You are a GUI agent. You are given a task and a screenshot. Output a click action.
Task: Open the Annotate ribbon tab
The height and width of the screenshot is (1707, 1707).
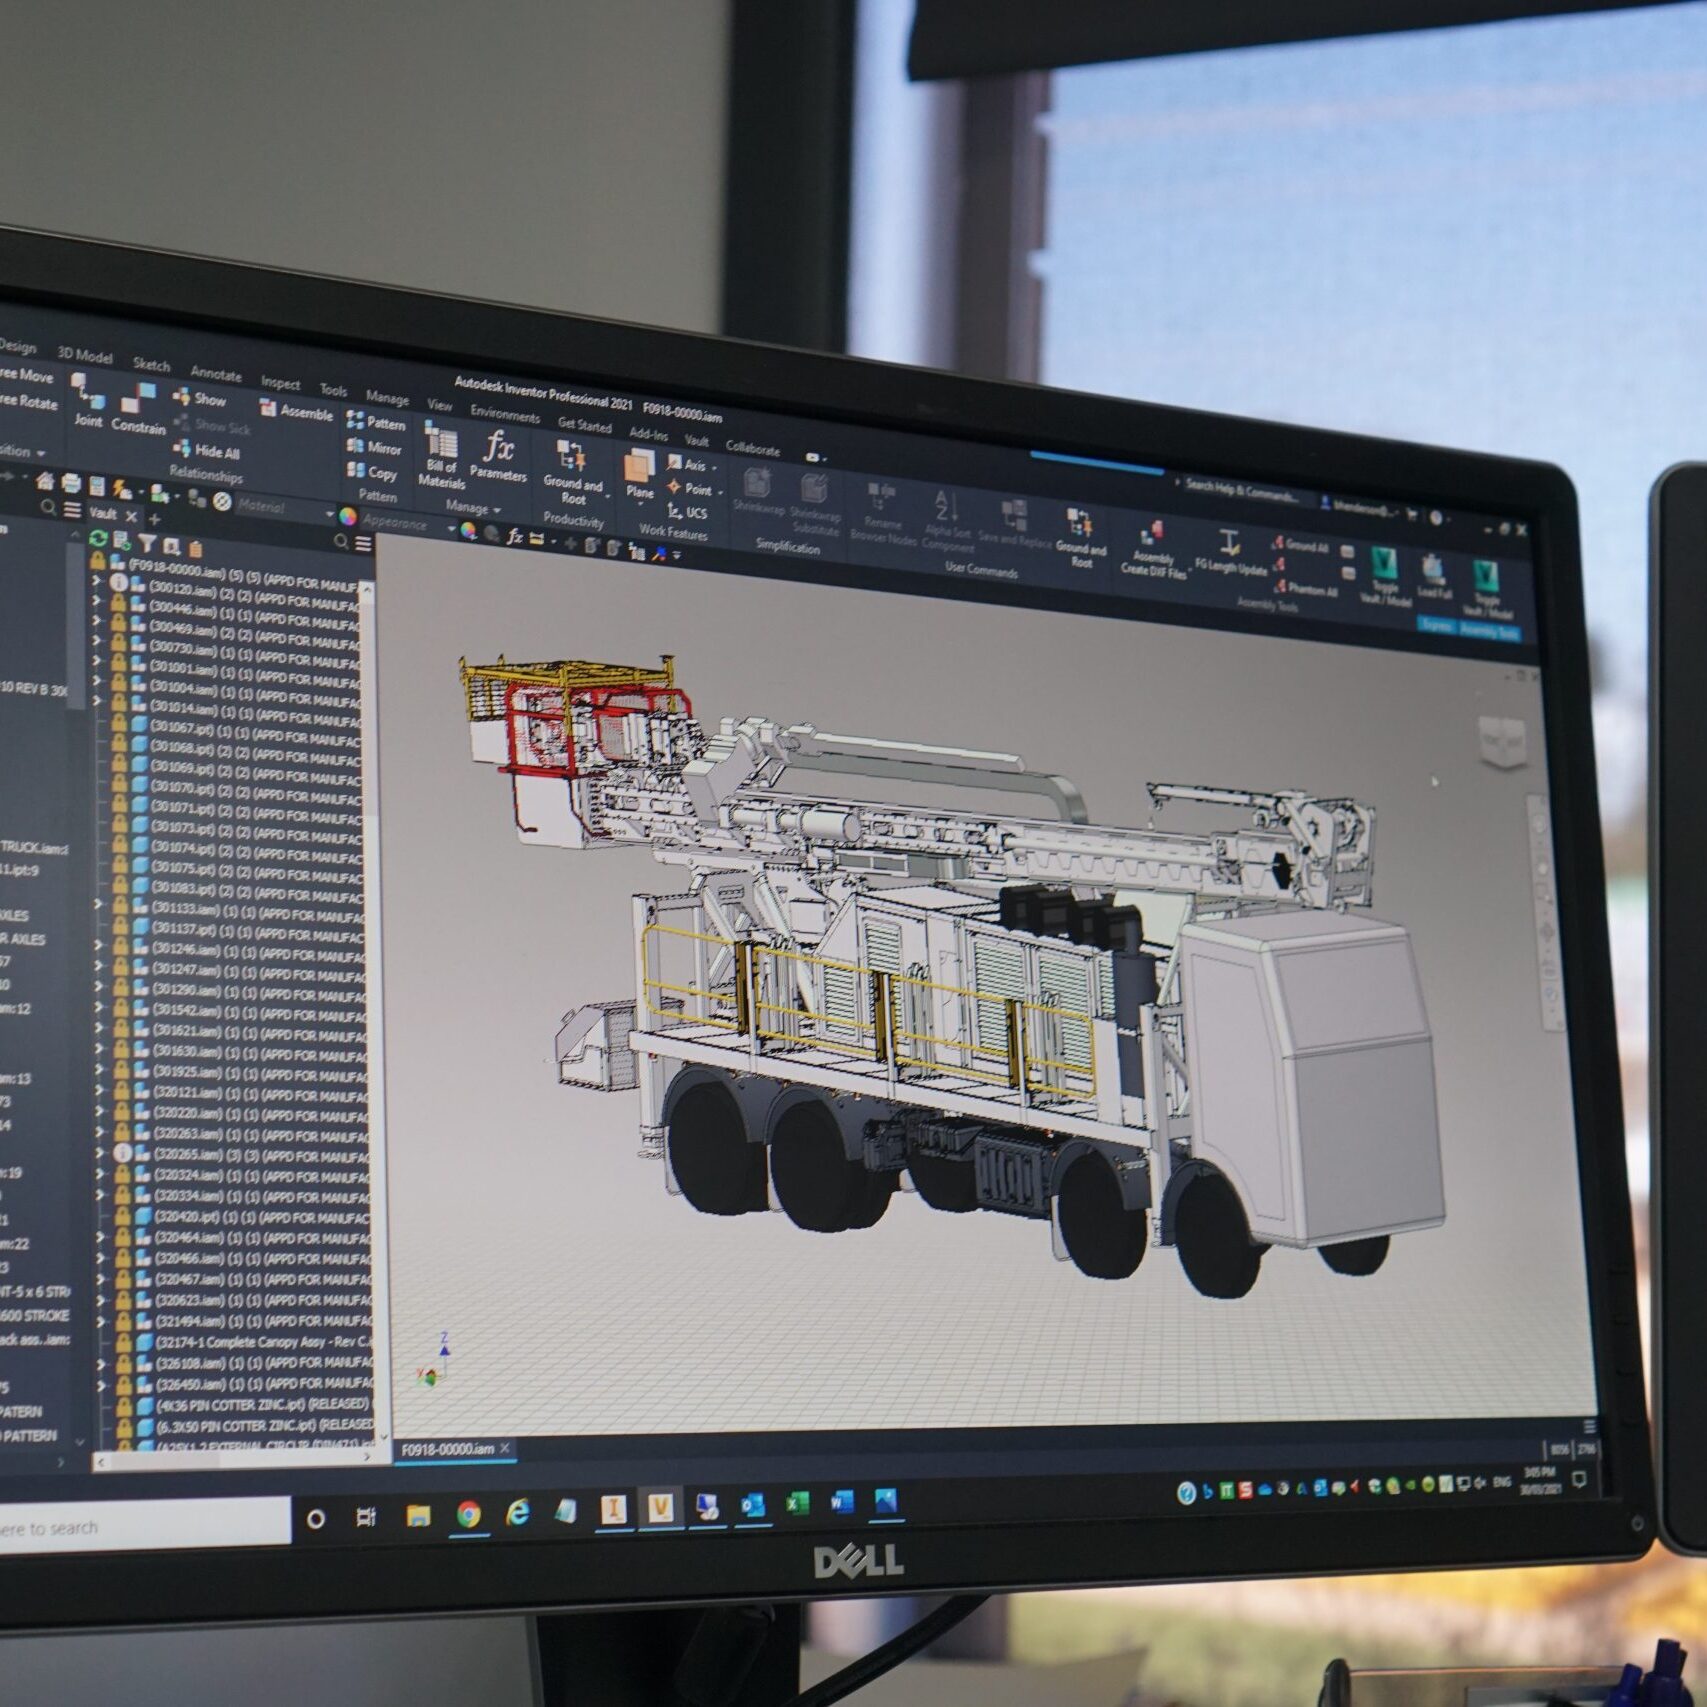tap(216, 373)
